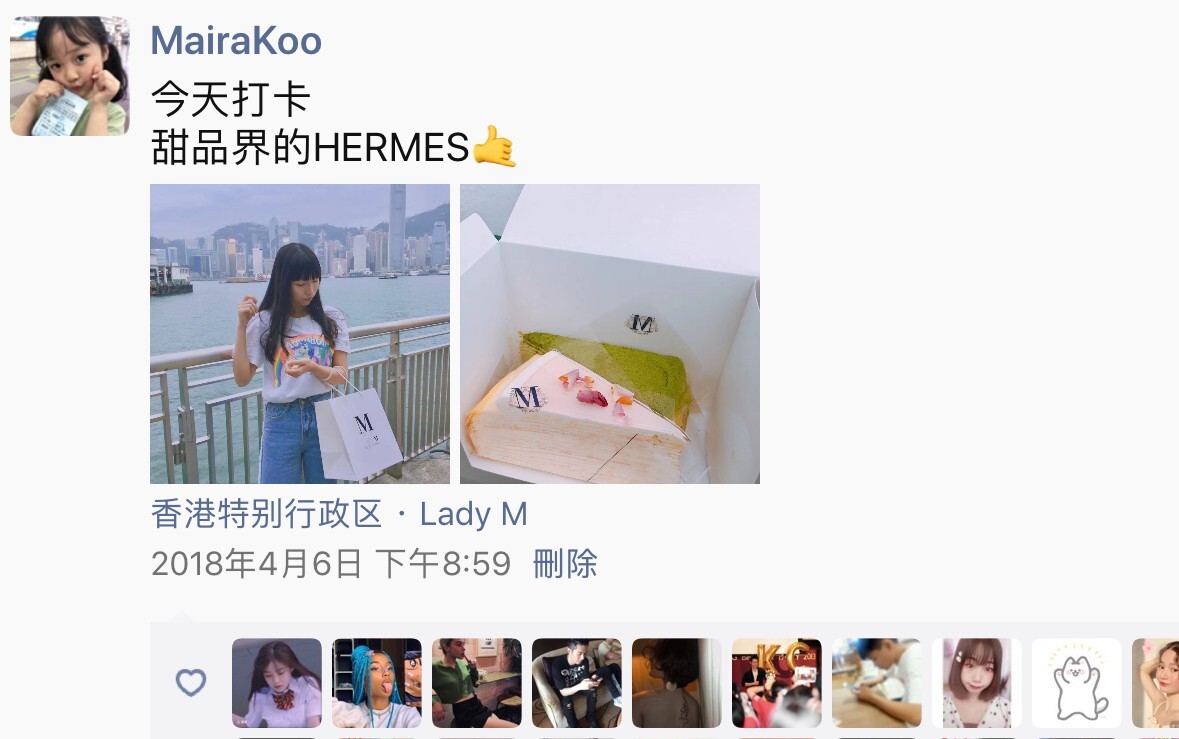Click the MairaKoo username link
Image resolution: width=1179 pixels, height=739 pixels.
pos(236,41)
